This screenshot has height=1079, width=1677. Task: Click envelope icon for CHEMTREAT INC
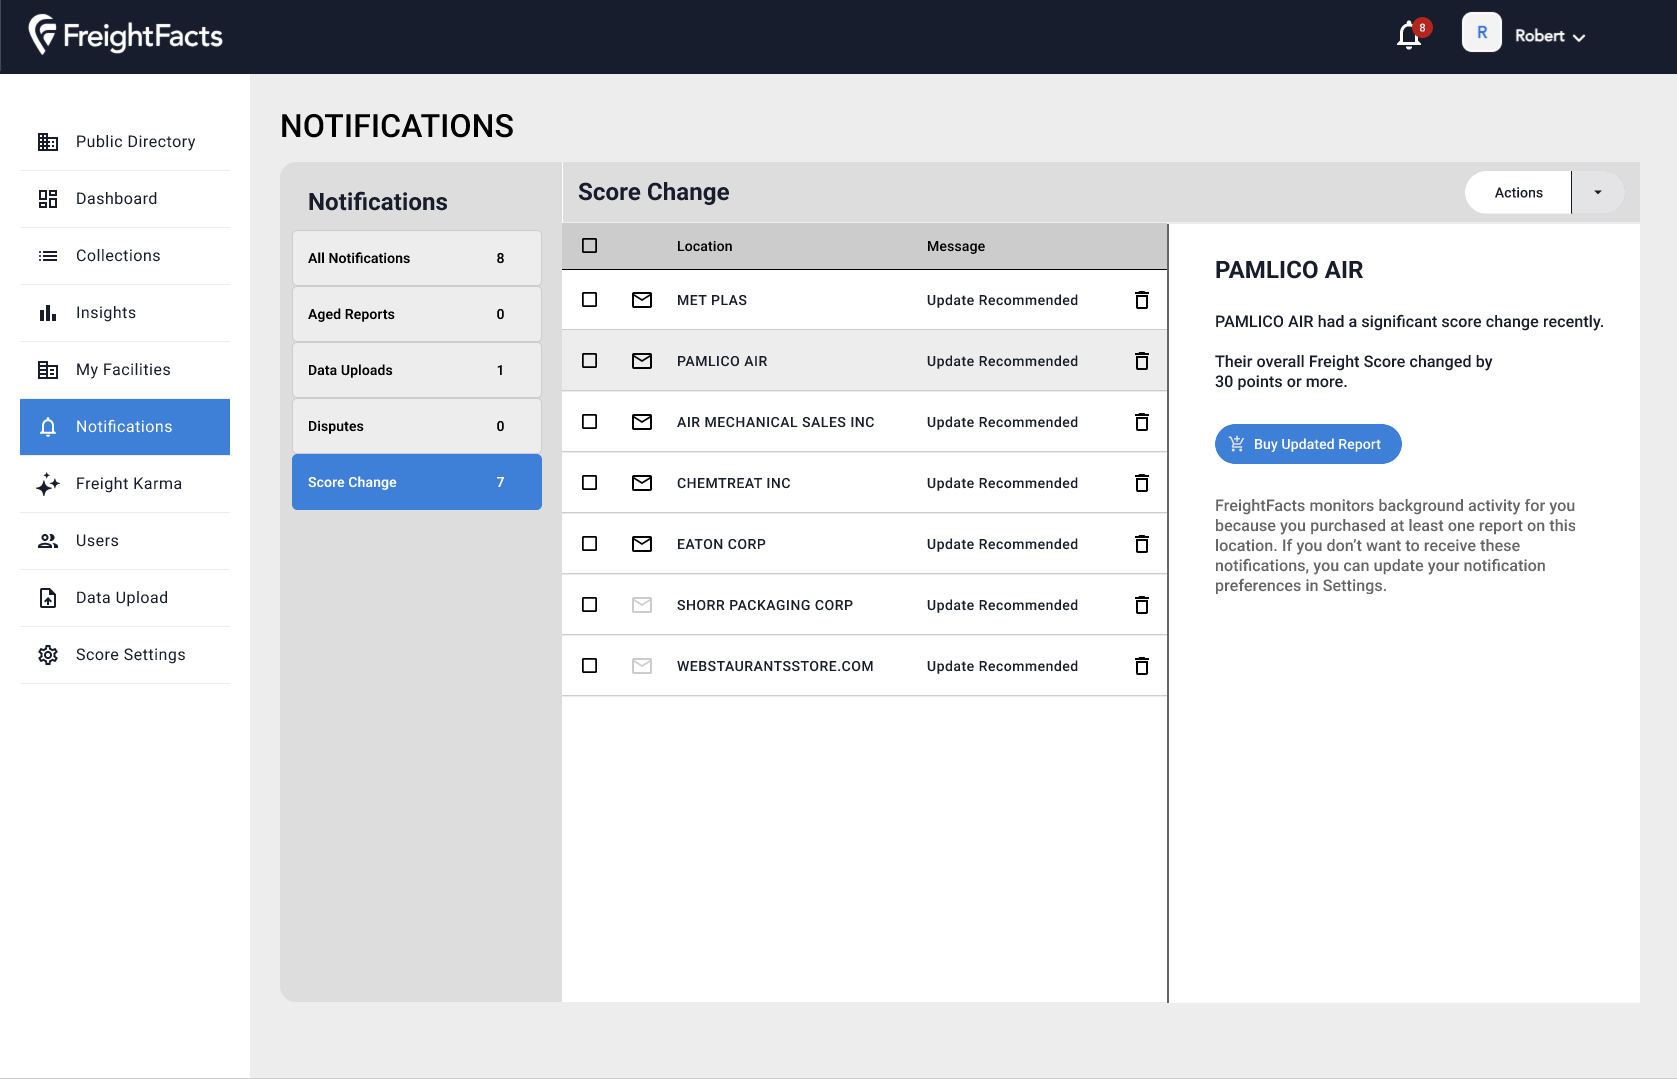(642, 483)
